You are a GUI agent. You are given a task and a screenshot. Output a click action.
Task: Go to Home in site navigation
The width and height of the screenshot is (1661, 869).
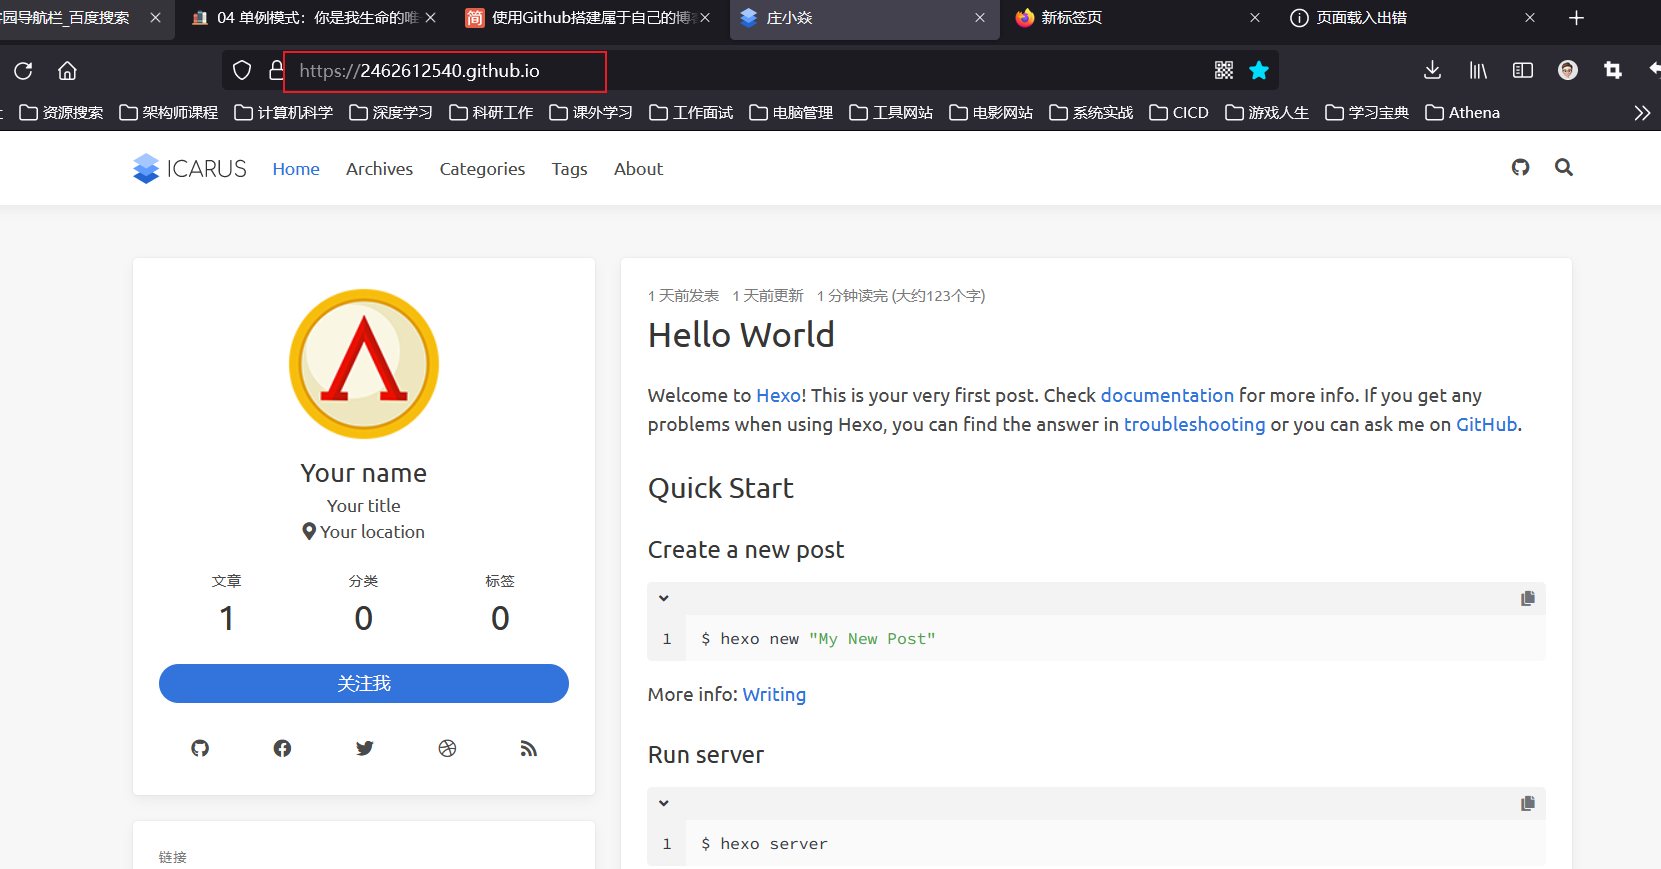click(296, 169)
